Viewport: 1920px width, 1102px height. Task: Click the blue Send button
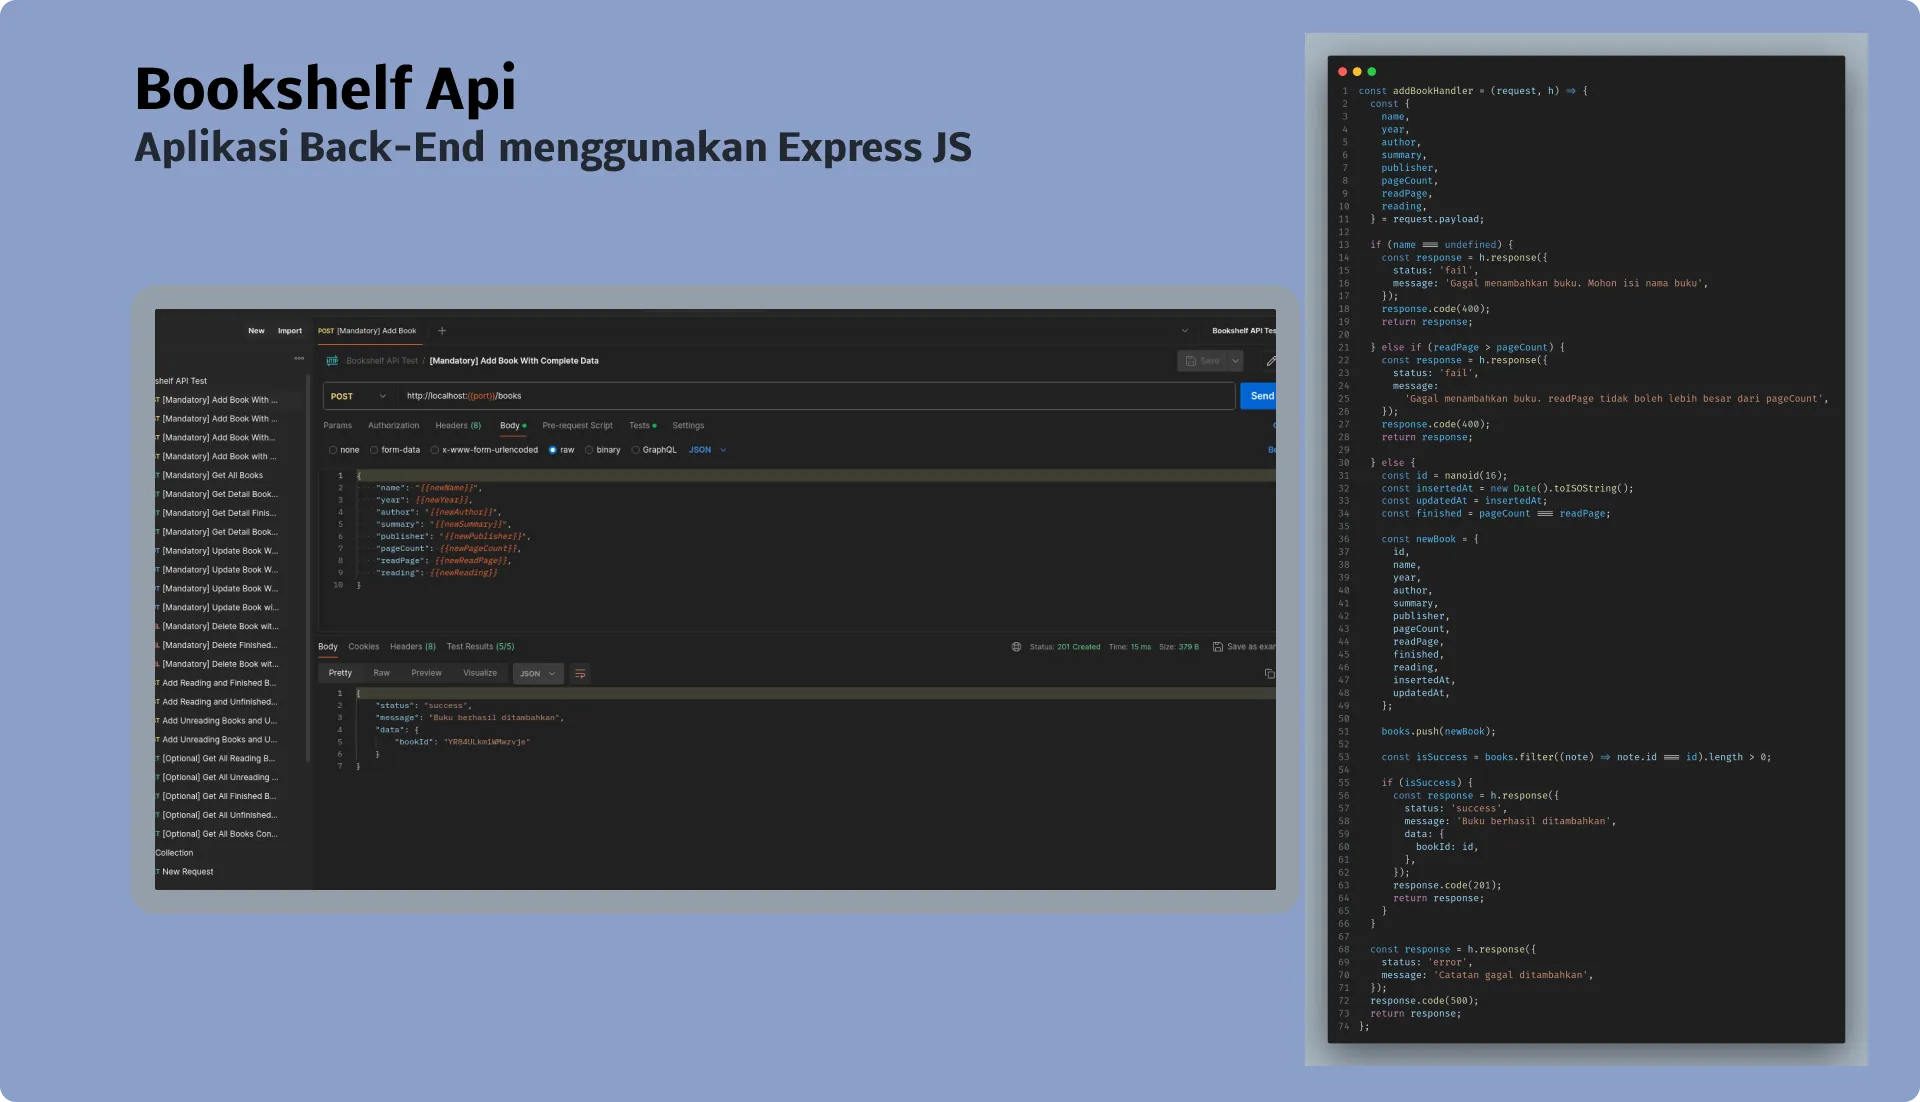[1258, 396]
